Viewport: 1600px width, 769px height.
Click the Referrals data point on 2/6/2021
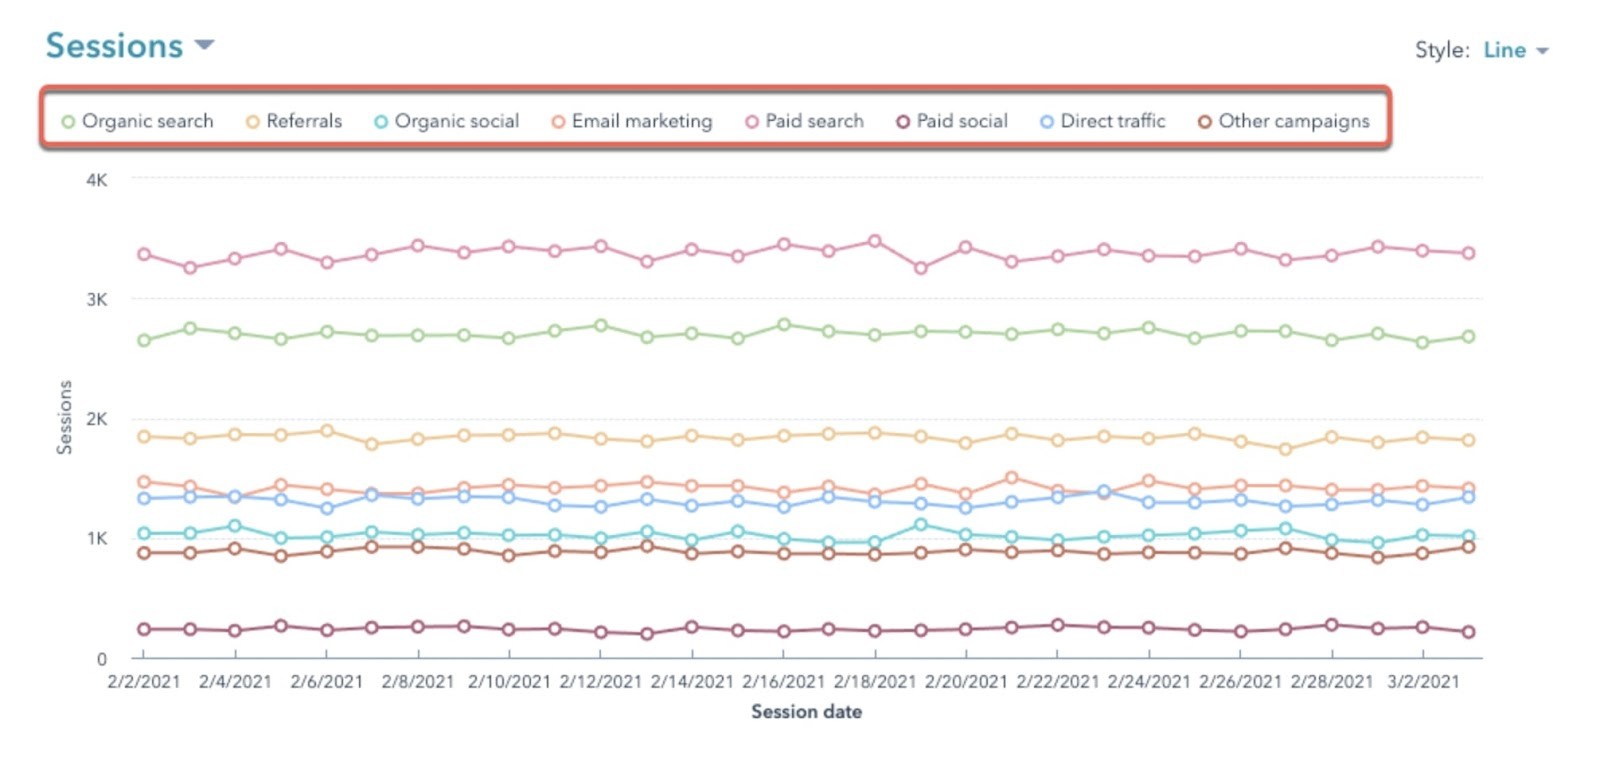point(326,431)
